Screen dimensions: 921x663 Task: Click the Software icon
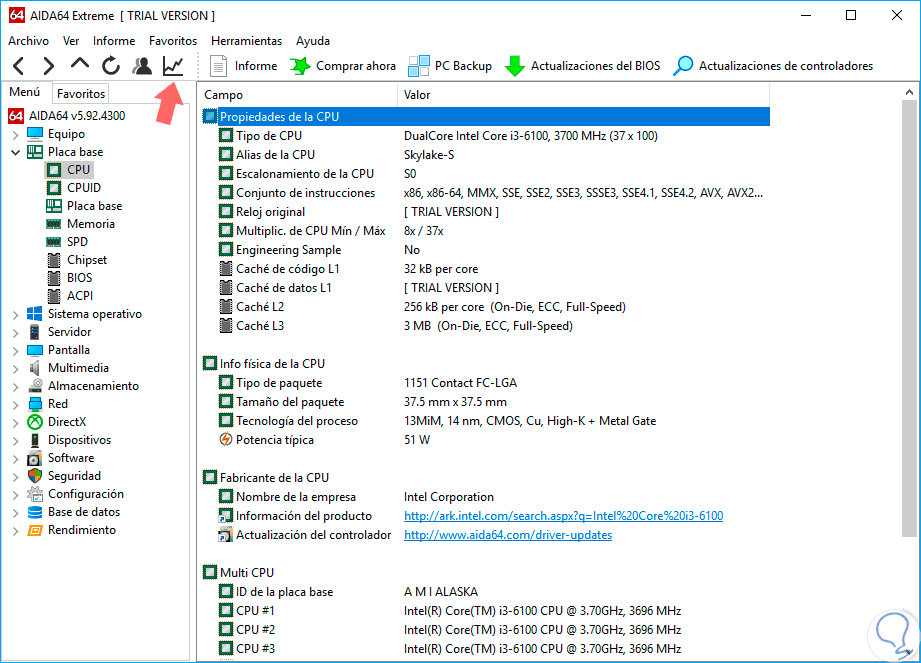coord(35,458)
